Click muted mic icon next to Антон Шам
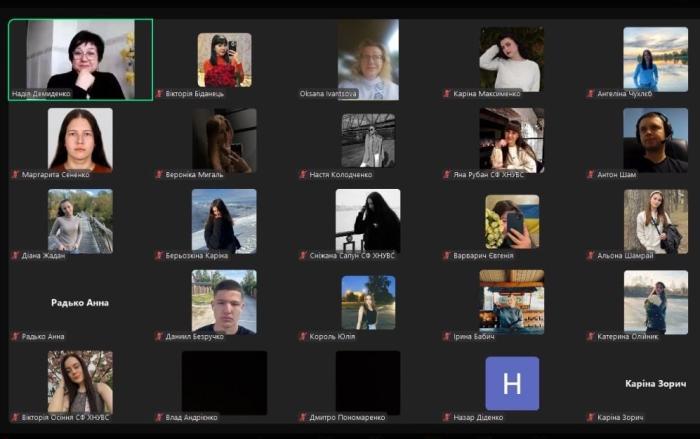 [591, 174]
